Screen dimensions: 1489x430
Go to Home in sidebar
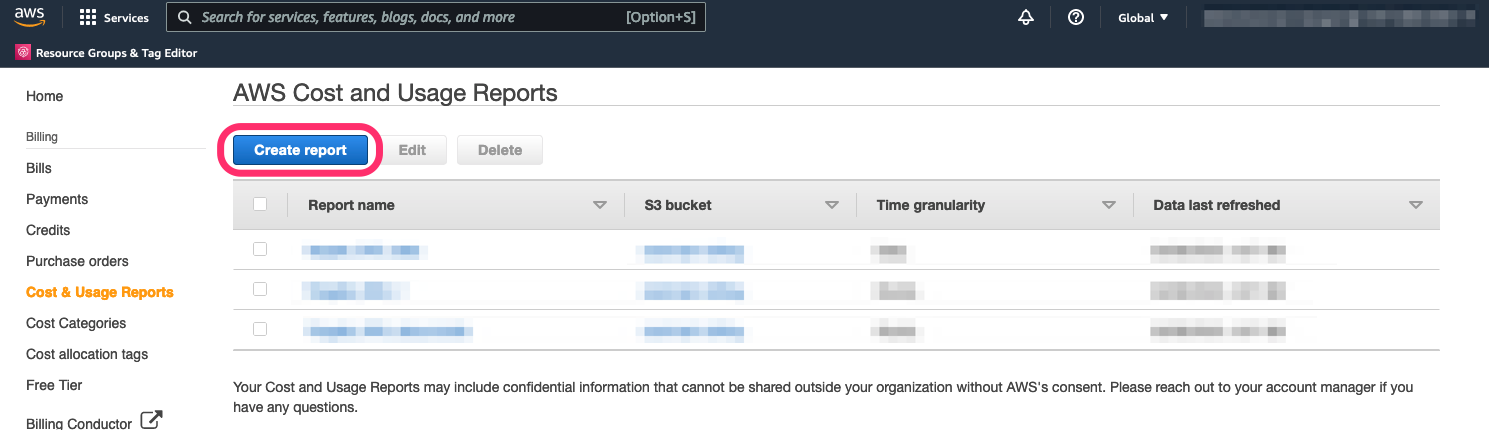(x=44, y=96)
